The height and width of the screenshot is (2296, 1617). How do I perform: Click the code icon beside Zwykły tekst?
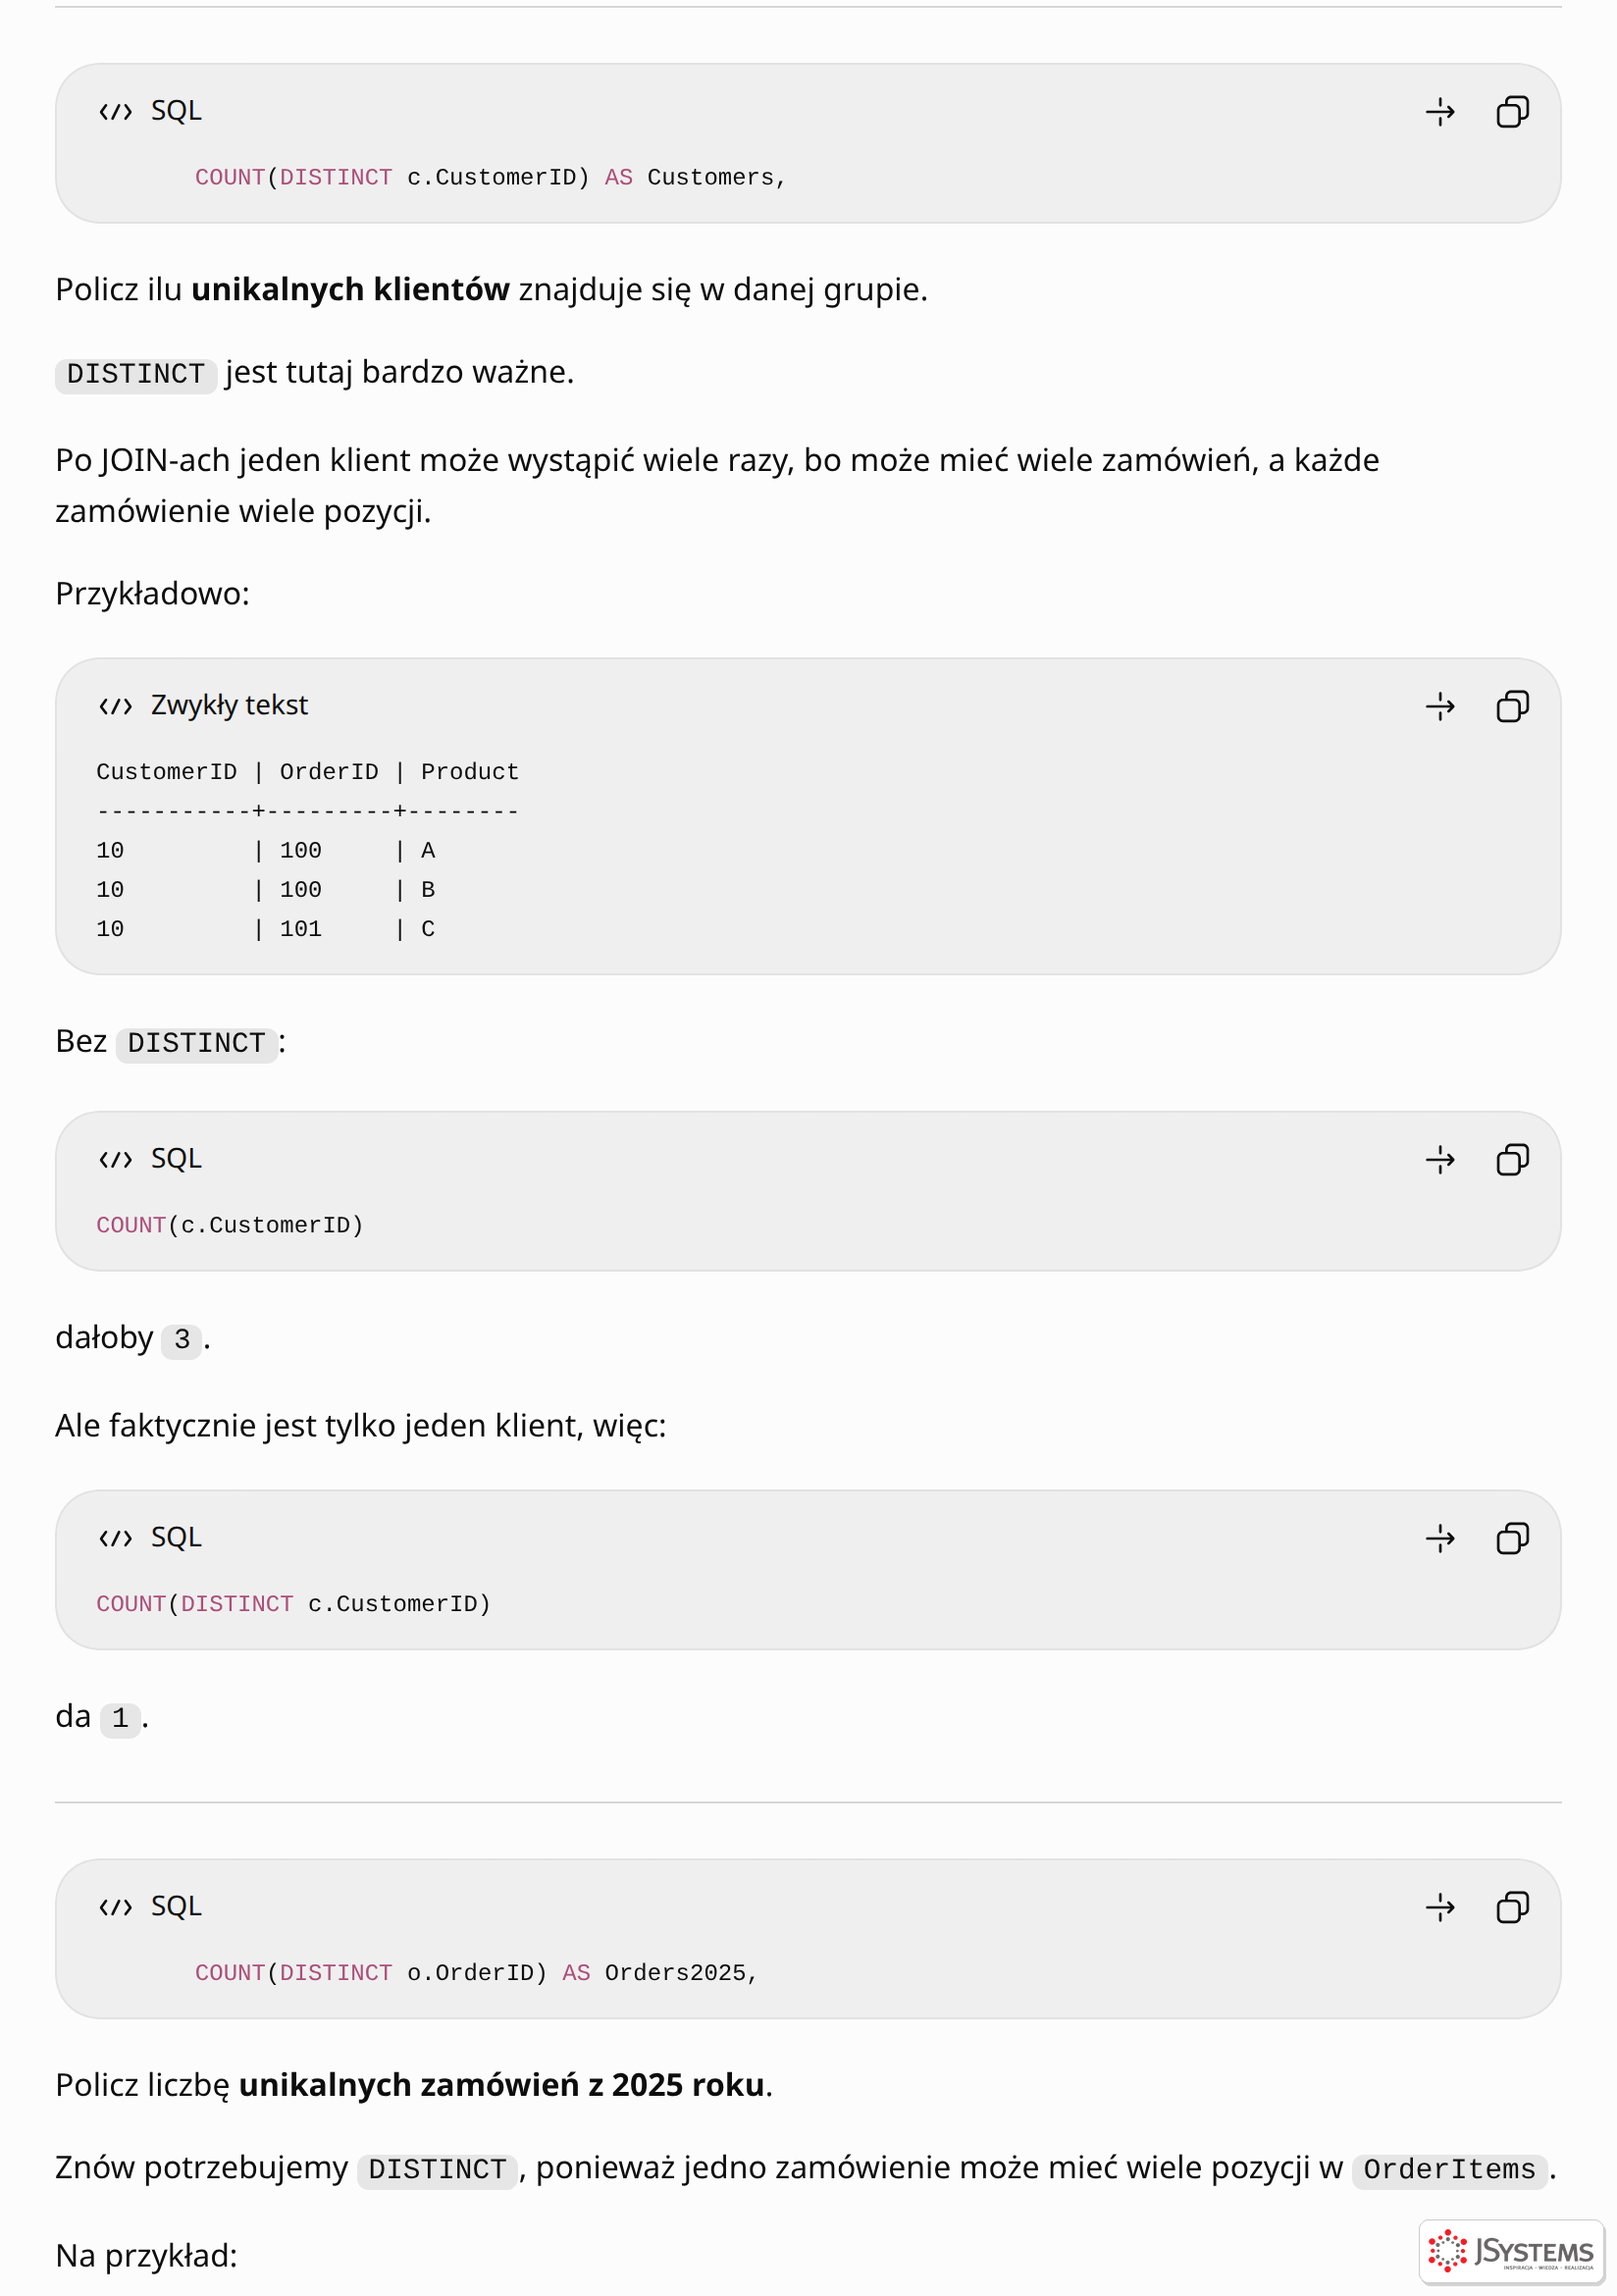116,707
